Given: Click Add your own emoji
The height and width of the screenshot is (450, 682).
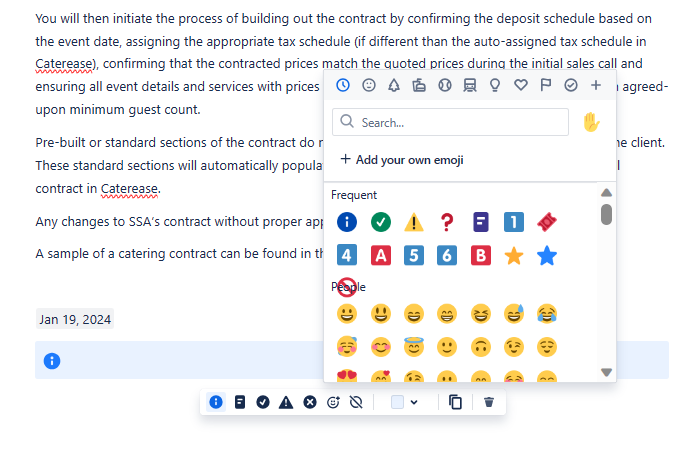Looking at the screenshot, I should point(402,160).
